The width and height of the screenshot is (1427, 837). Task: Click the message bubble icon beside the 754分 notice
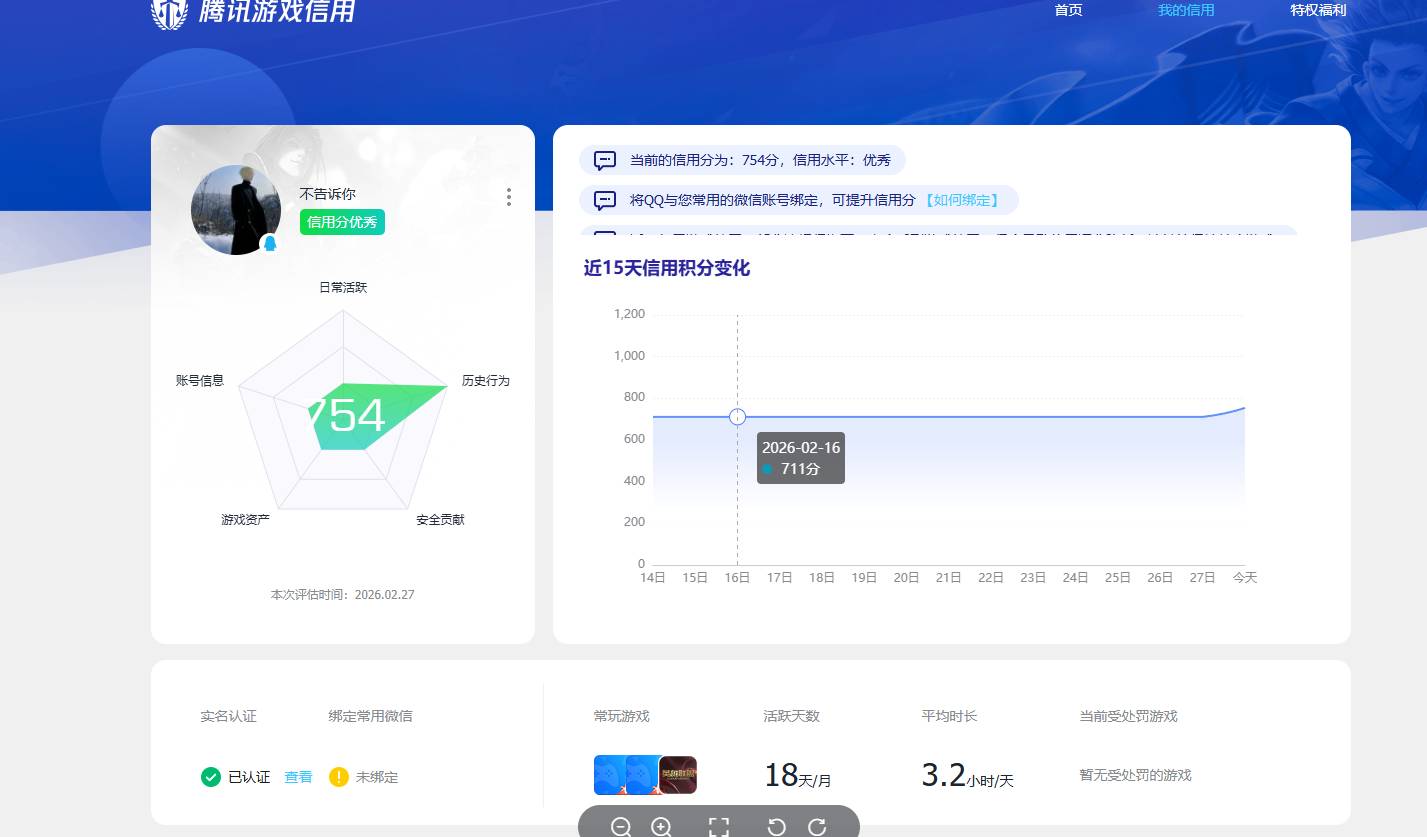(x=604, y=159)
